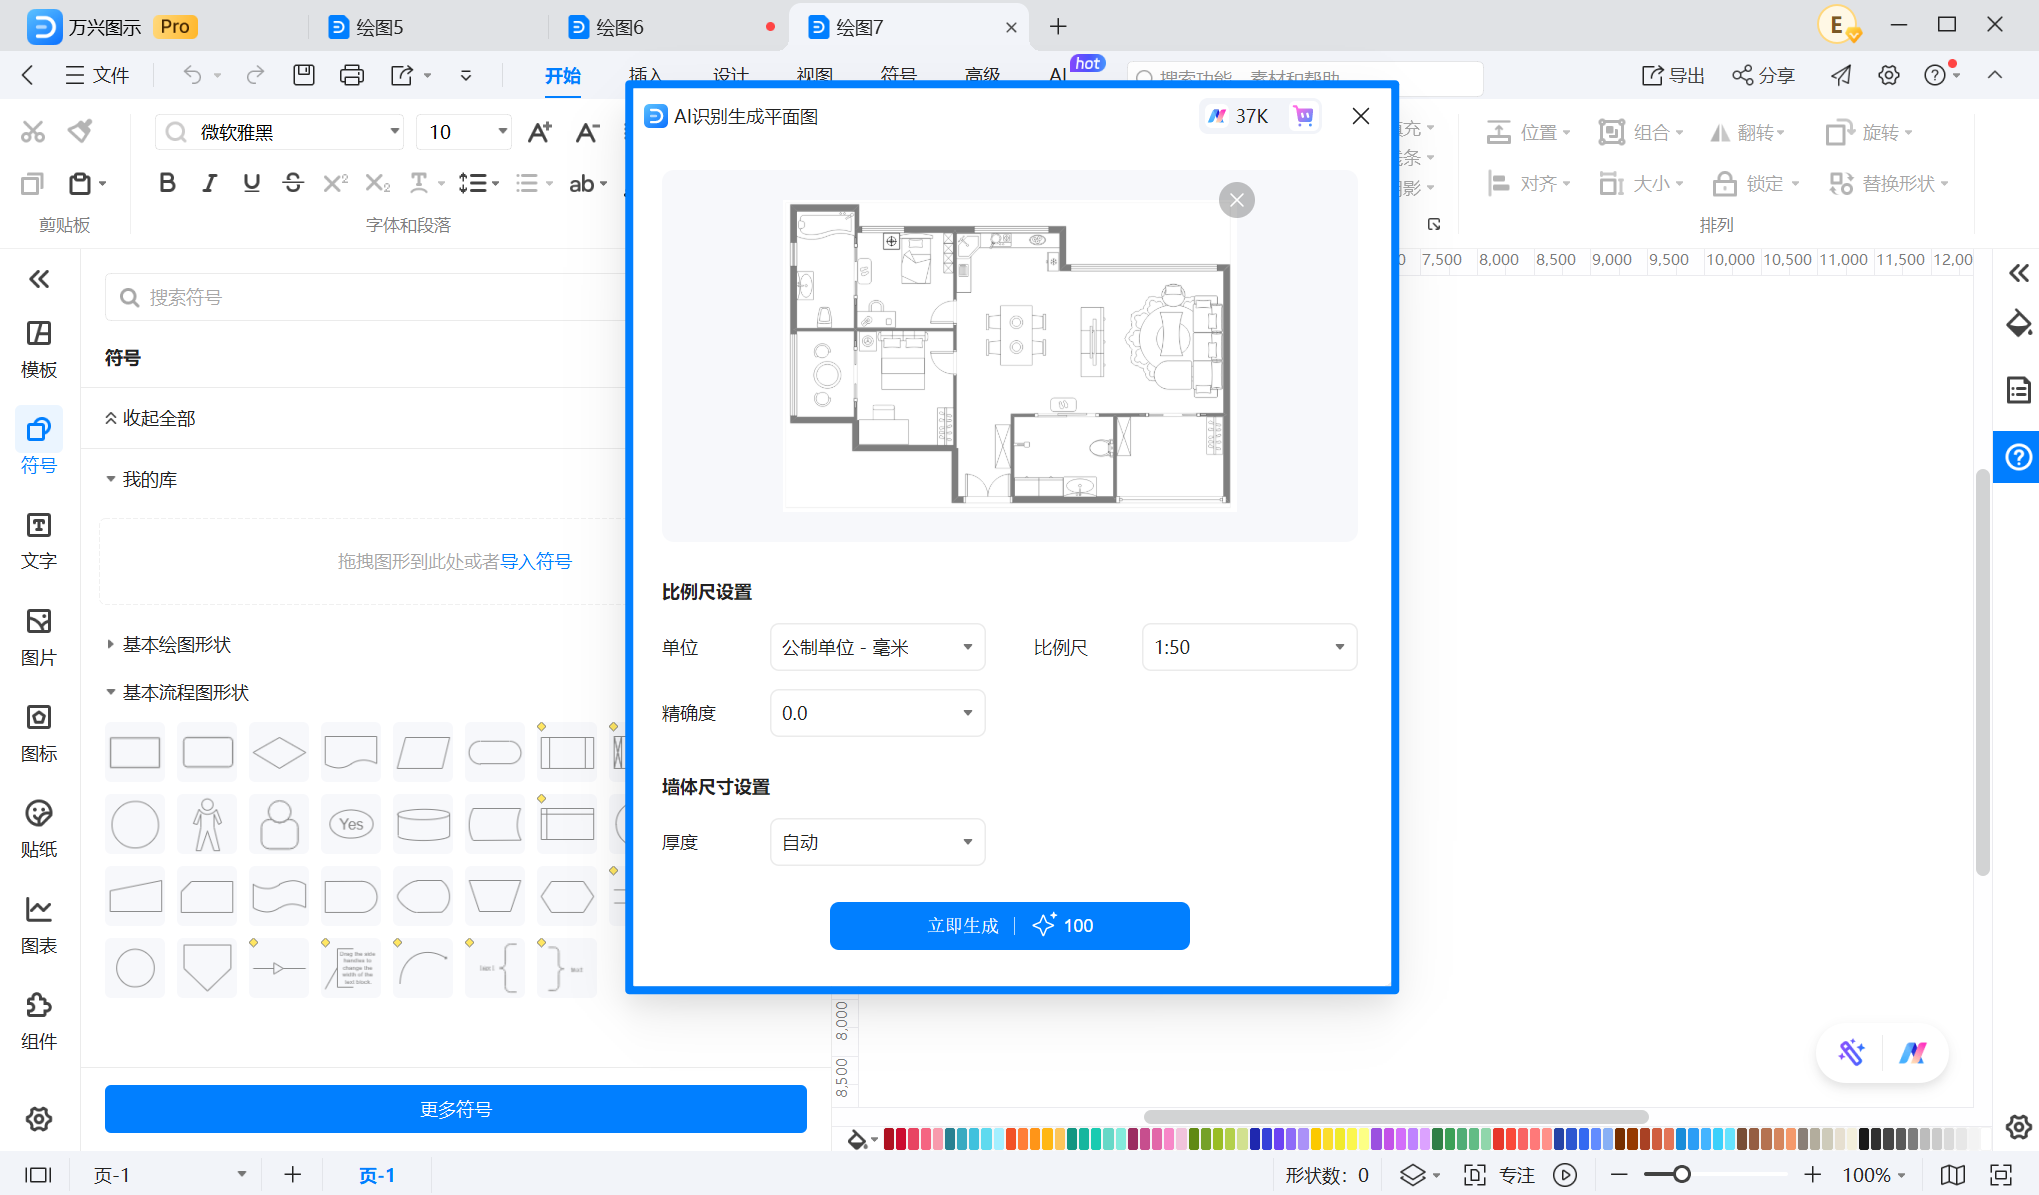Open the 模板 templates sidebar panel
Image resolution: width=2039 pixels, height=1195 pixels.
pos(39,349)
